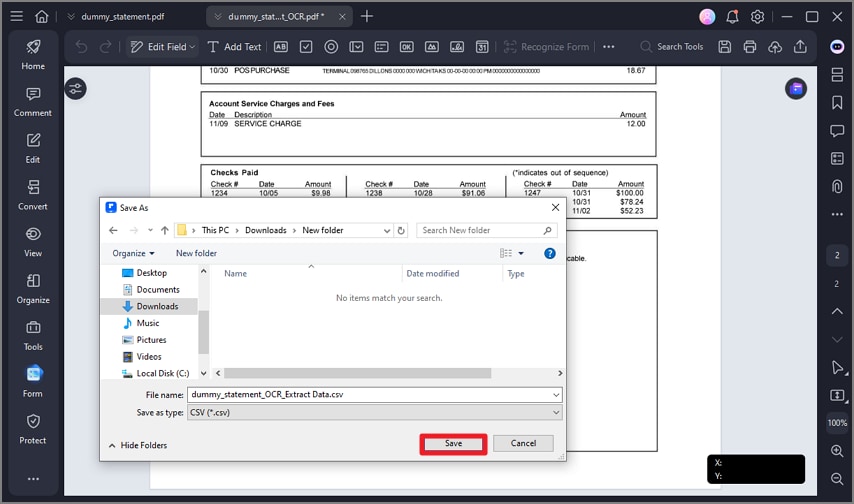Open the Protect tool in sidebar

[33, 429]
